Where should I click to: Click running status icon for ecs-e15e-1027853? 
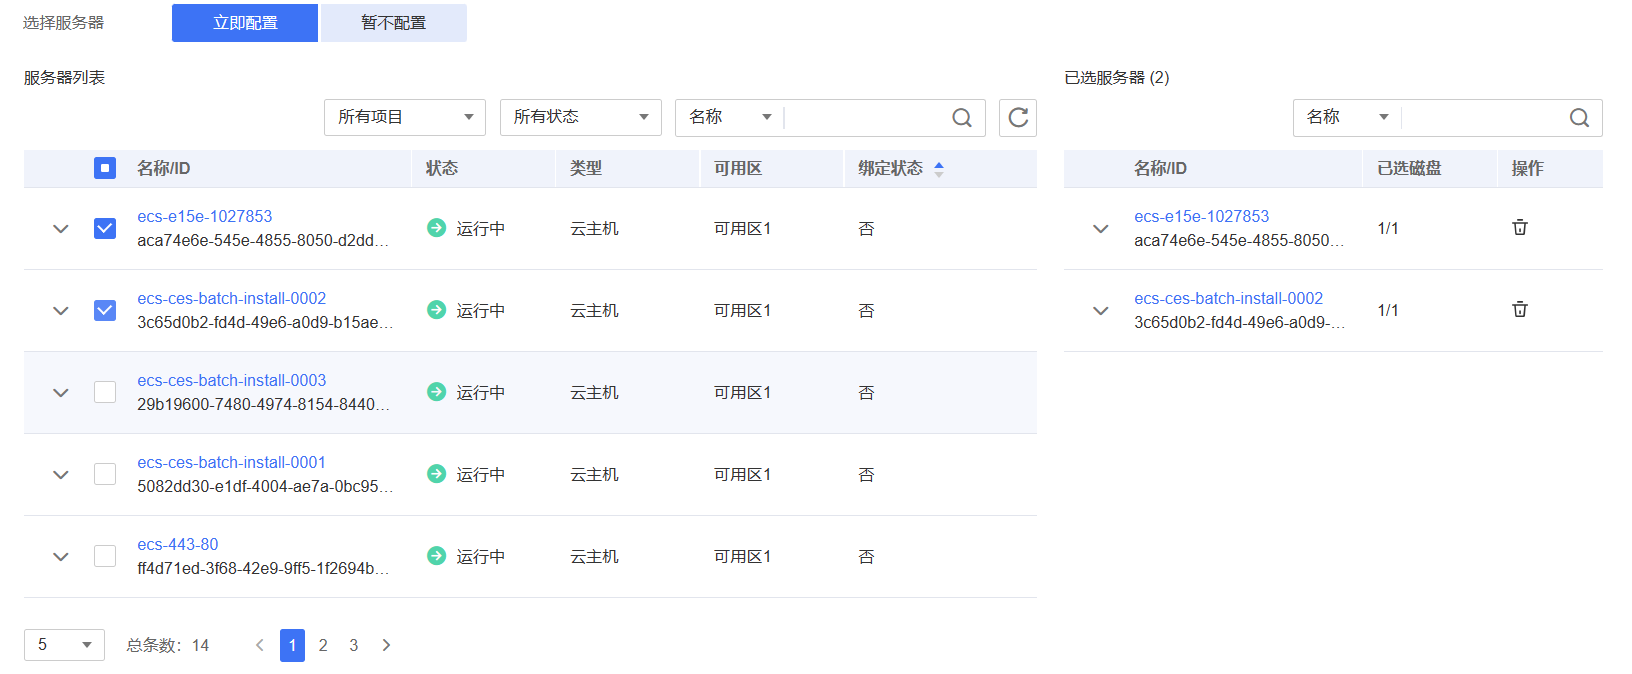(436, 228)
